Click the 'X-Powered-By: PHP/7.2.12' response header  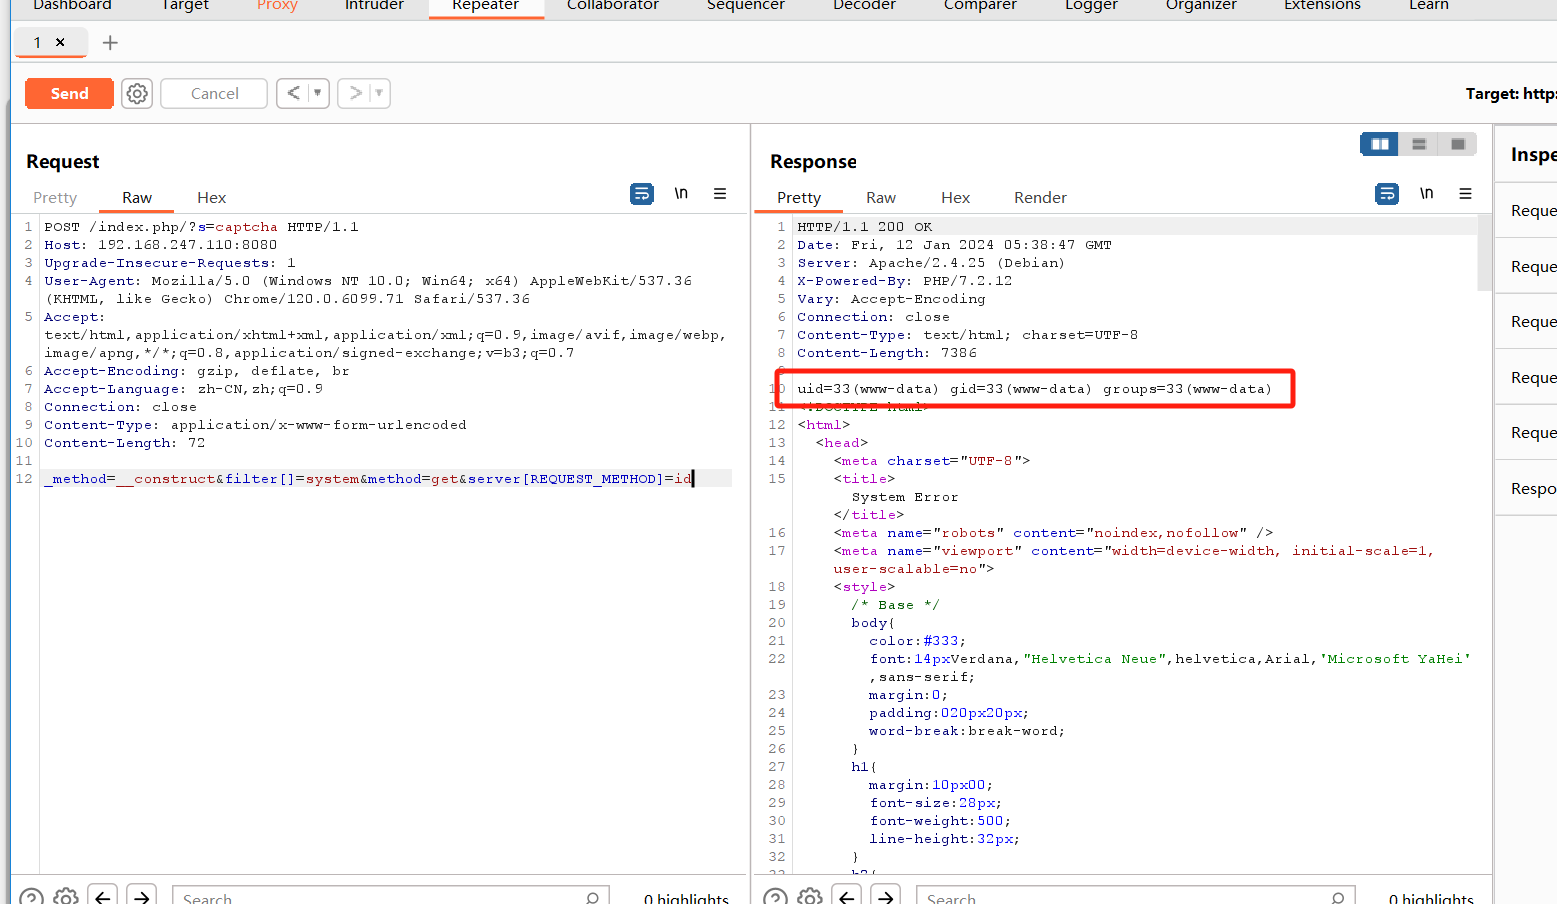[x=904, y=281]
